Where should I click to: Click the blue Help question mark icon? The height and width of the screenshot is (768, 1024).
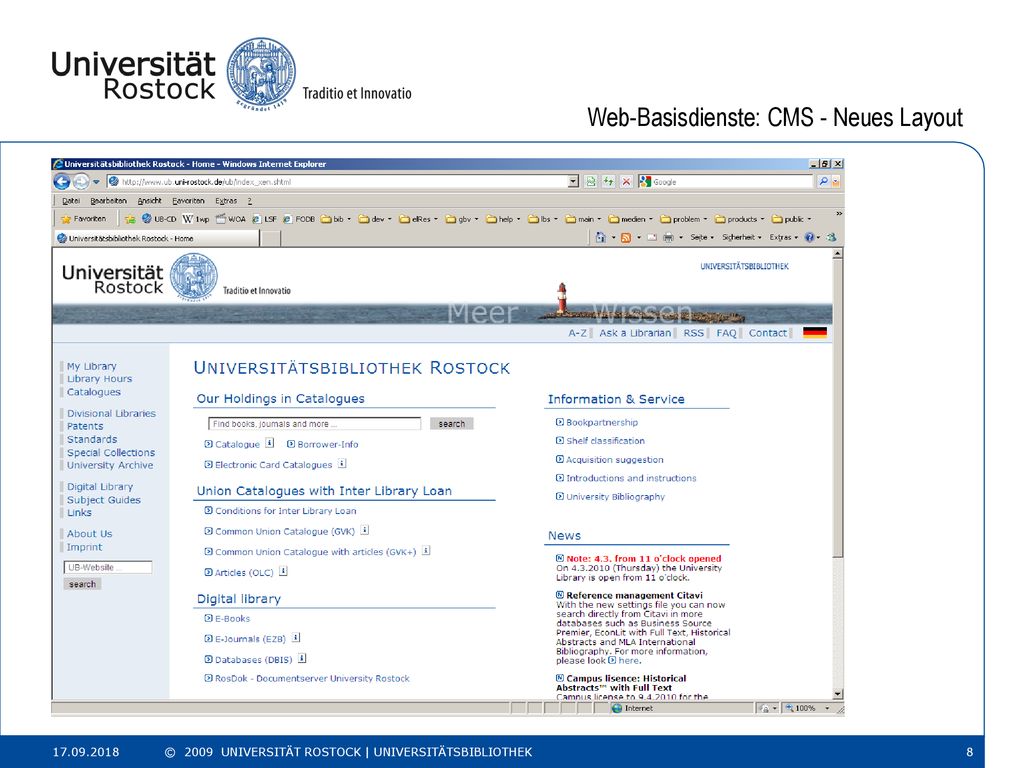point(810,238)
